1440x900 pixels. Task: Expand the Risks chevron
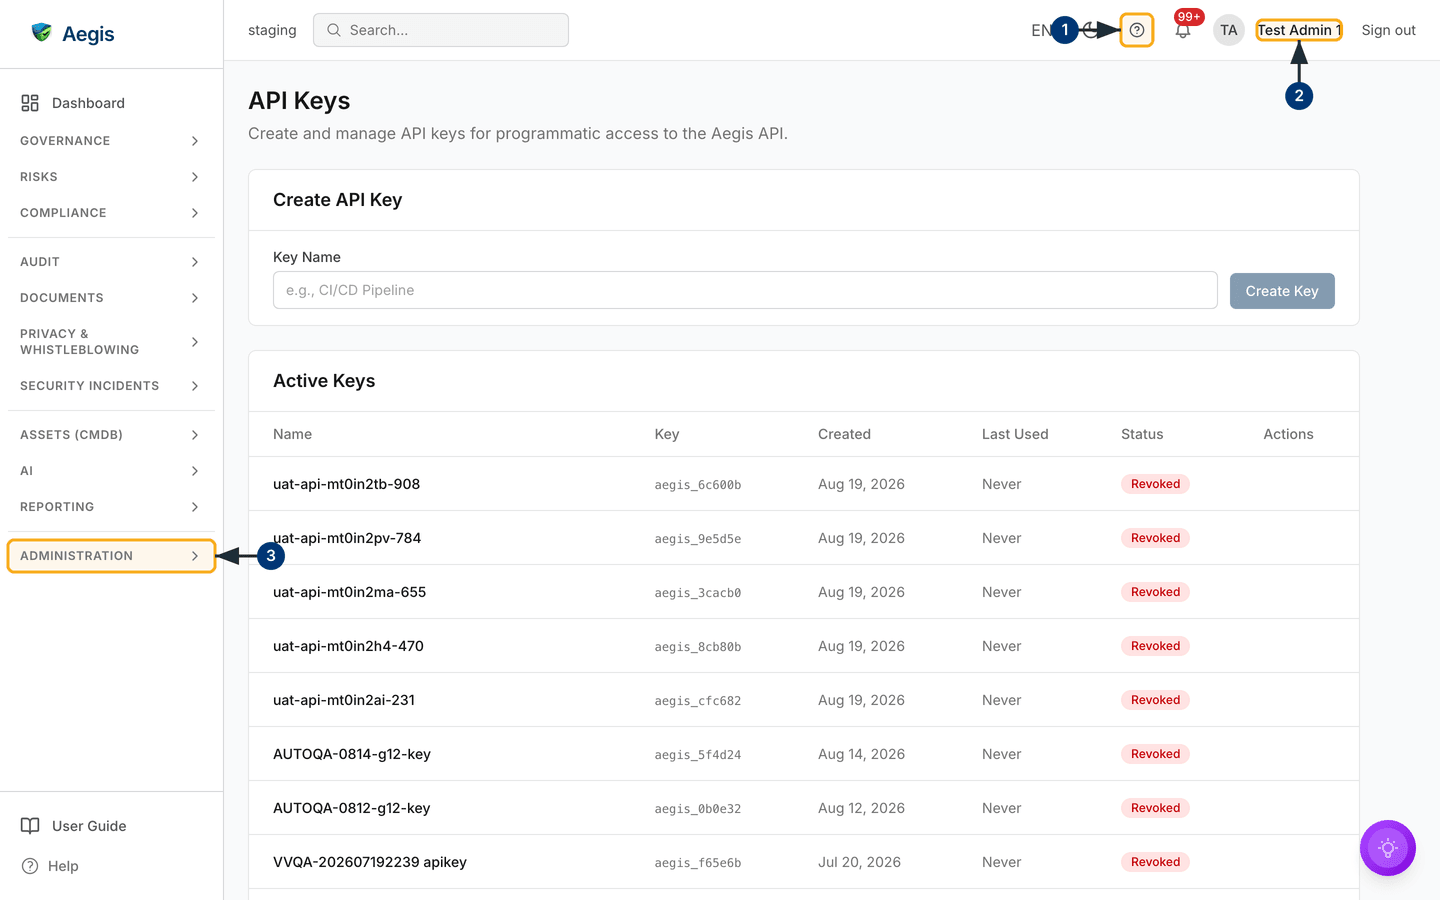point(195,177)
